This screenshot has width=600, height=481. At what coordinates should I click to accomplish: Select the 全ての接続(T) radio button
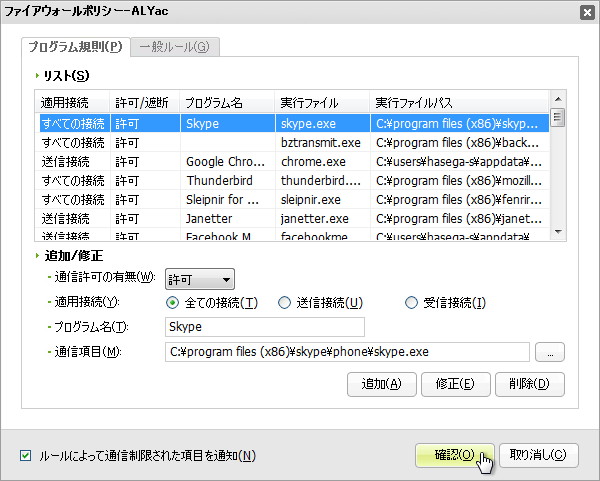click(172, 303)
